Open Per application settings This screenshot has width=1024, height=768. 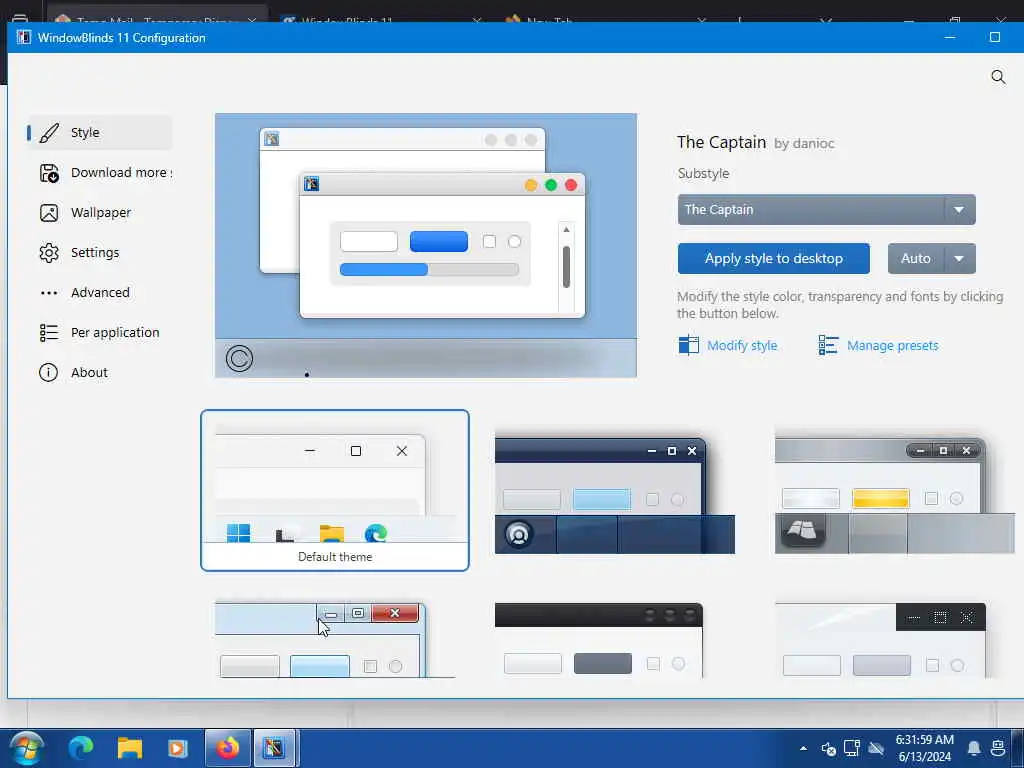[99, 332]
